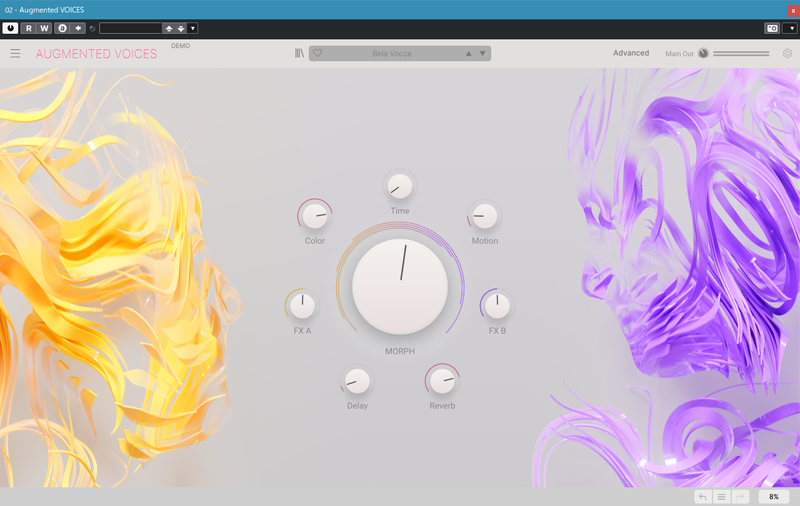Click the redo arrow icon
This screenshot has height=506, width=800.
[x=740, y=497]
